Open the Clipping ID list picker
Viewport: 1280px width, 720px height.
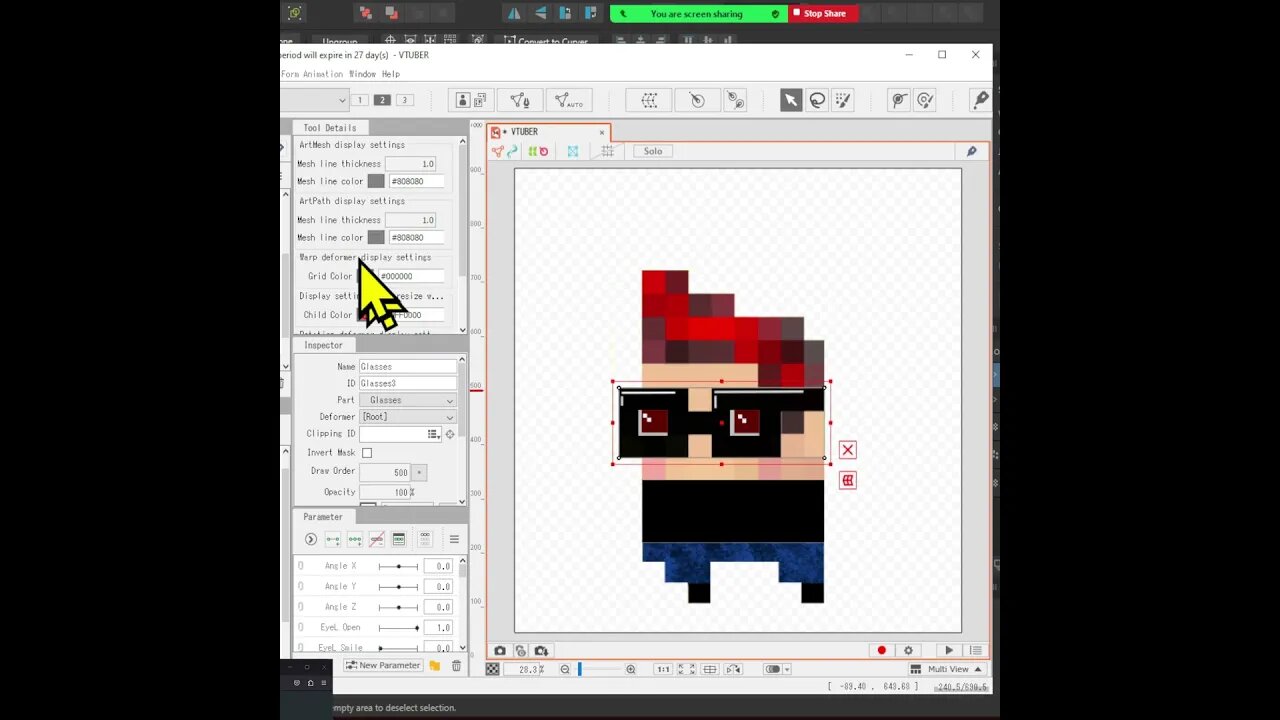click(x=433, y=434)
